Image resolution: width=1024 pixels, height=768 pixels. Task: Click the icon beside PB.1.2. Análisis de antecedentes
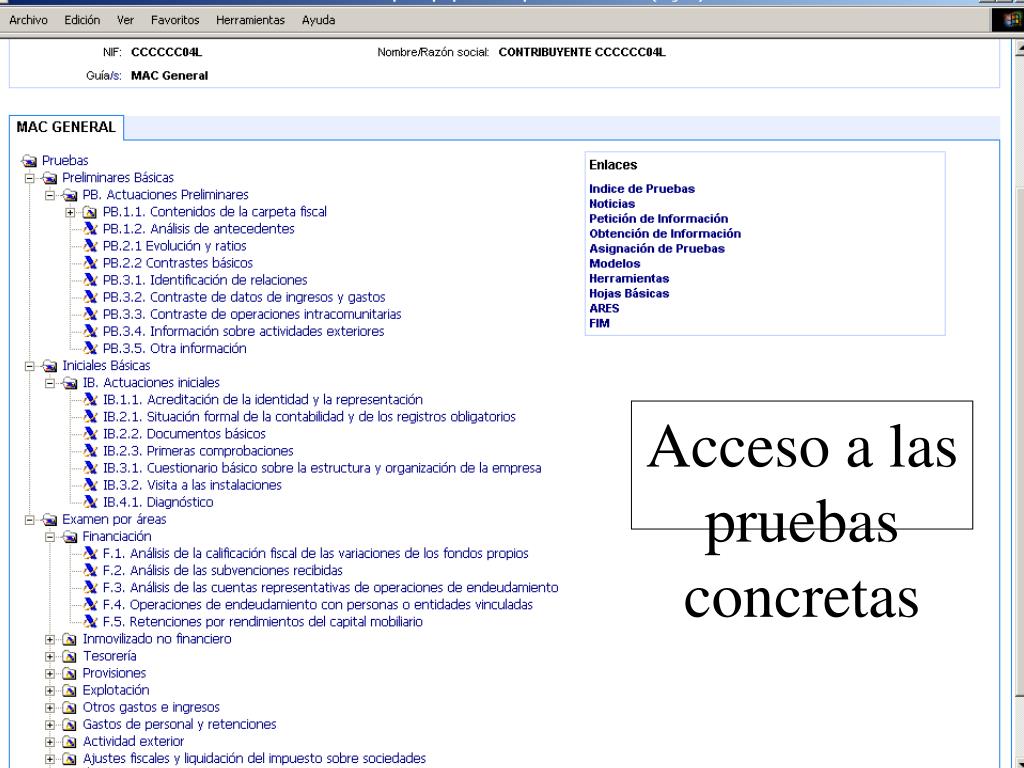click(x=91, y=229)
